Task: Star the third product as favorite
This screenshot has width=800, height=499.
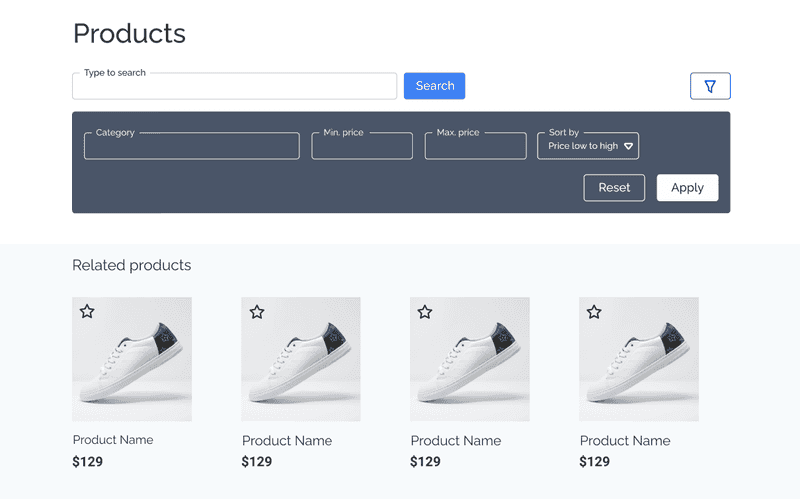Action: pos(425,312)
